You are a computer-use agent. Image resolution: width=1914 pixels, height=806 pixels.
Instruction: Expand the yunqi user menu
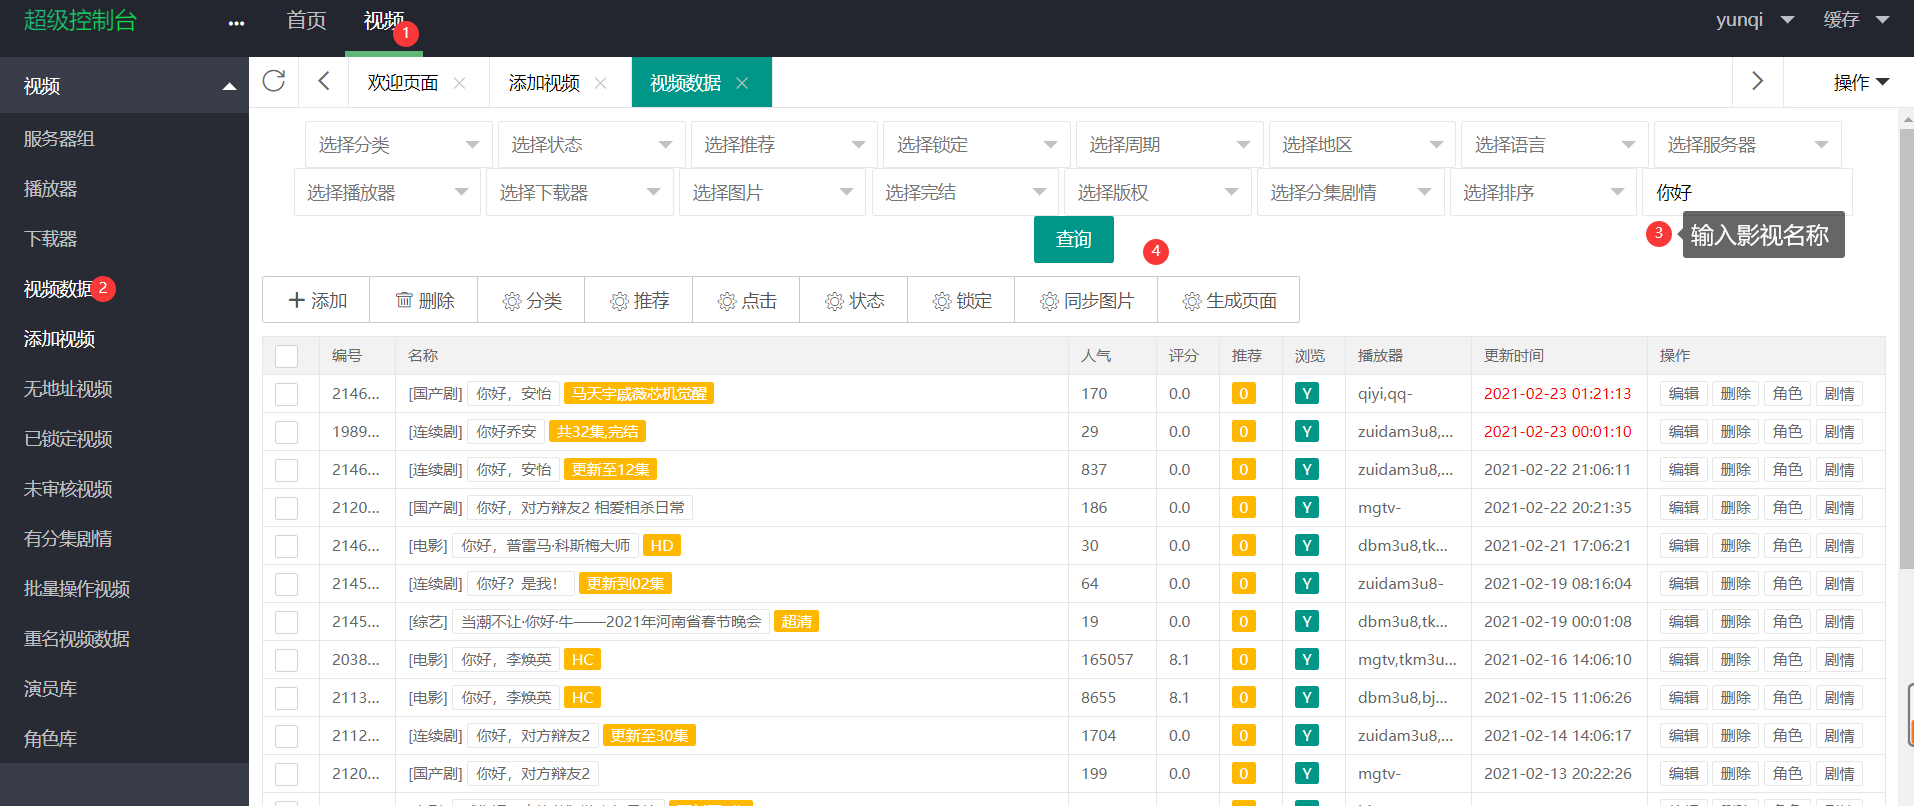click(x=1755, y=20)
